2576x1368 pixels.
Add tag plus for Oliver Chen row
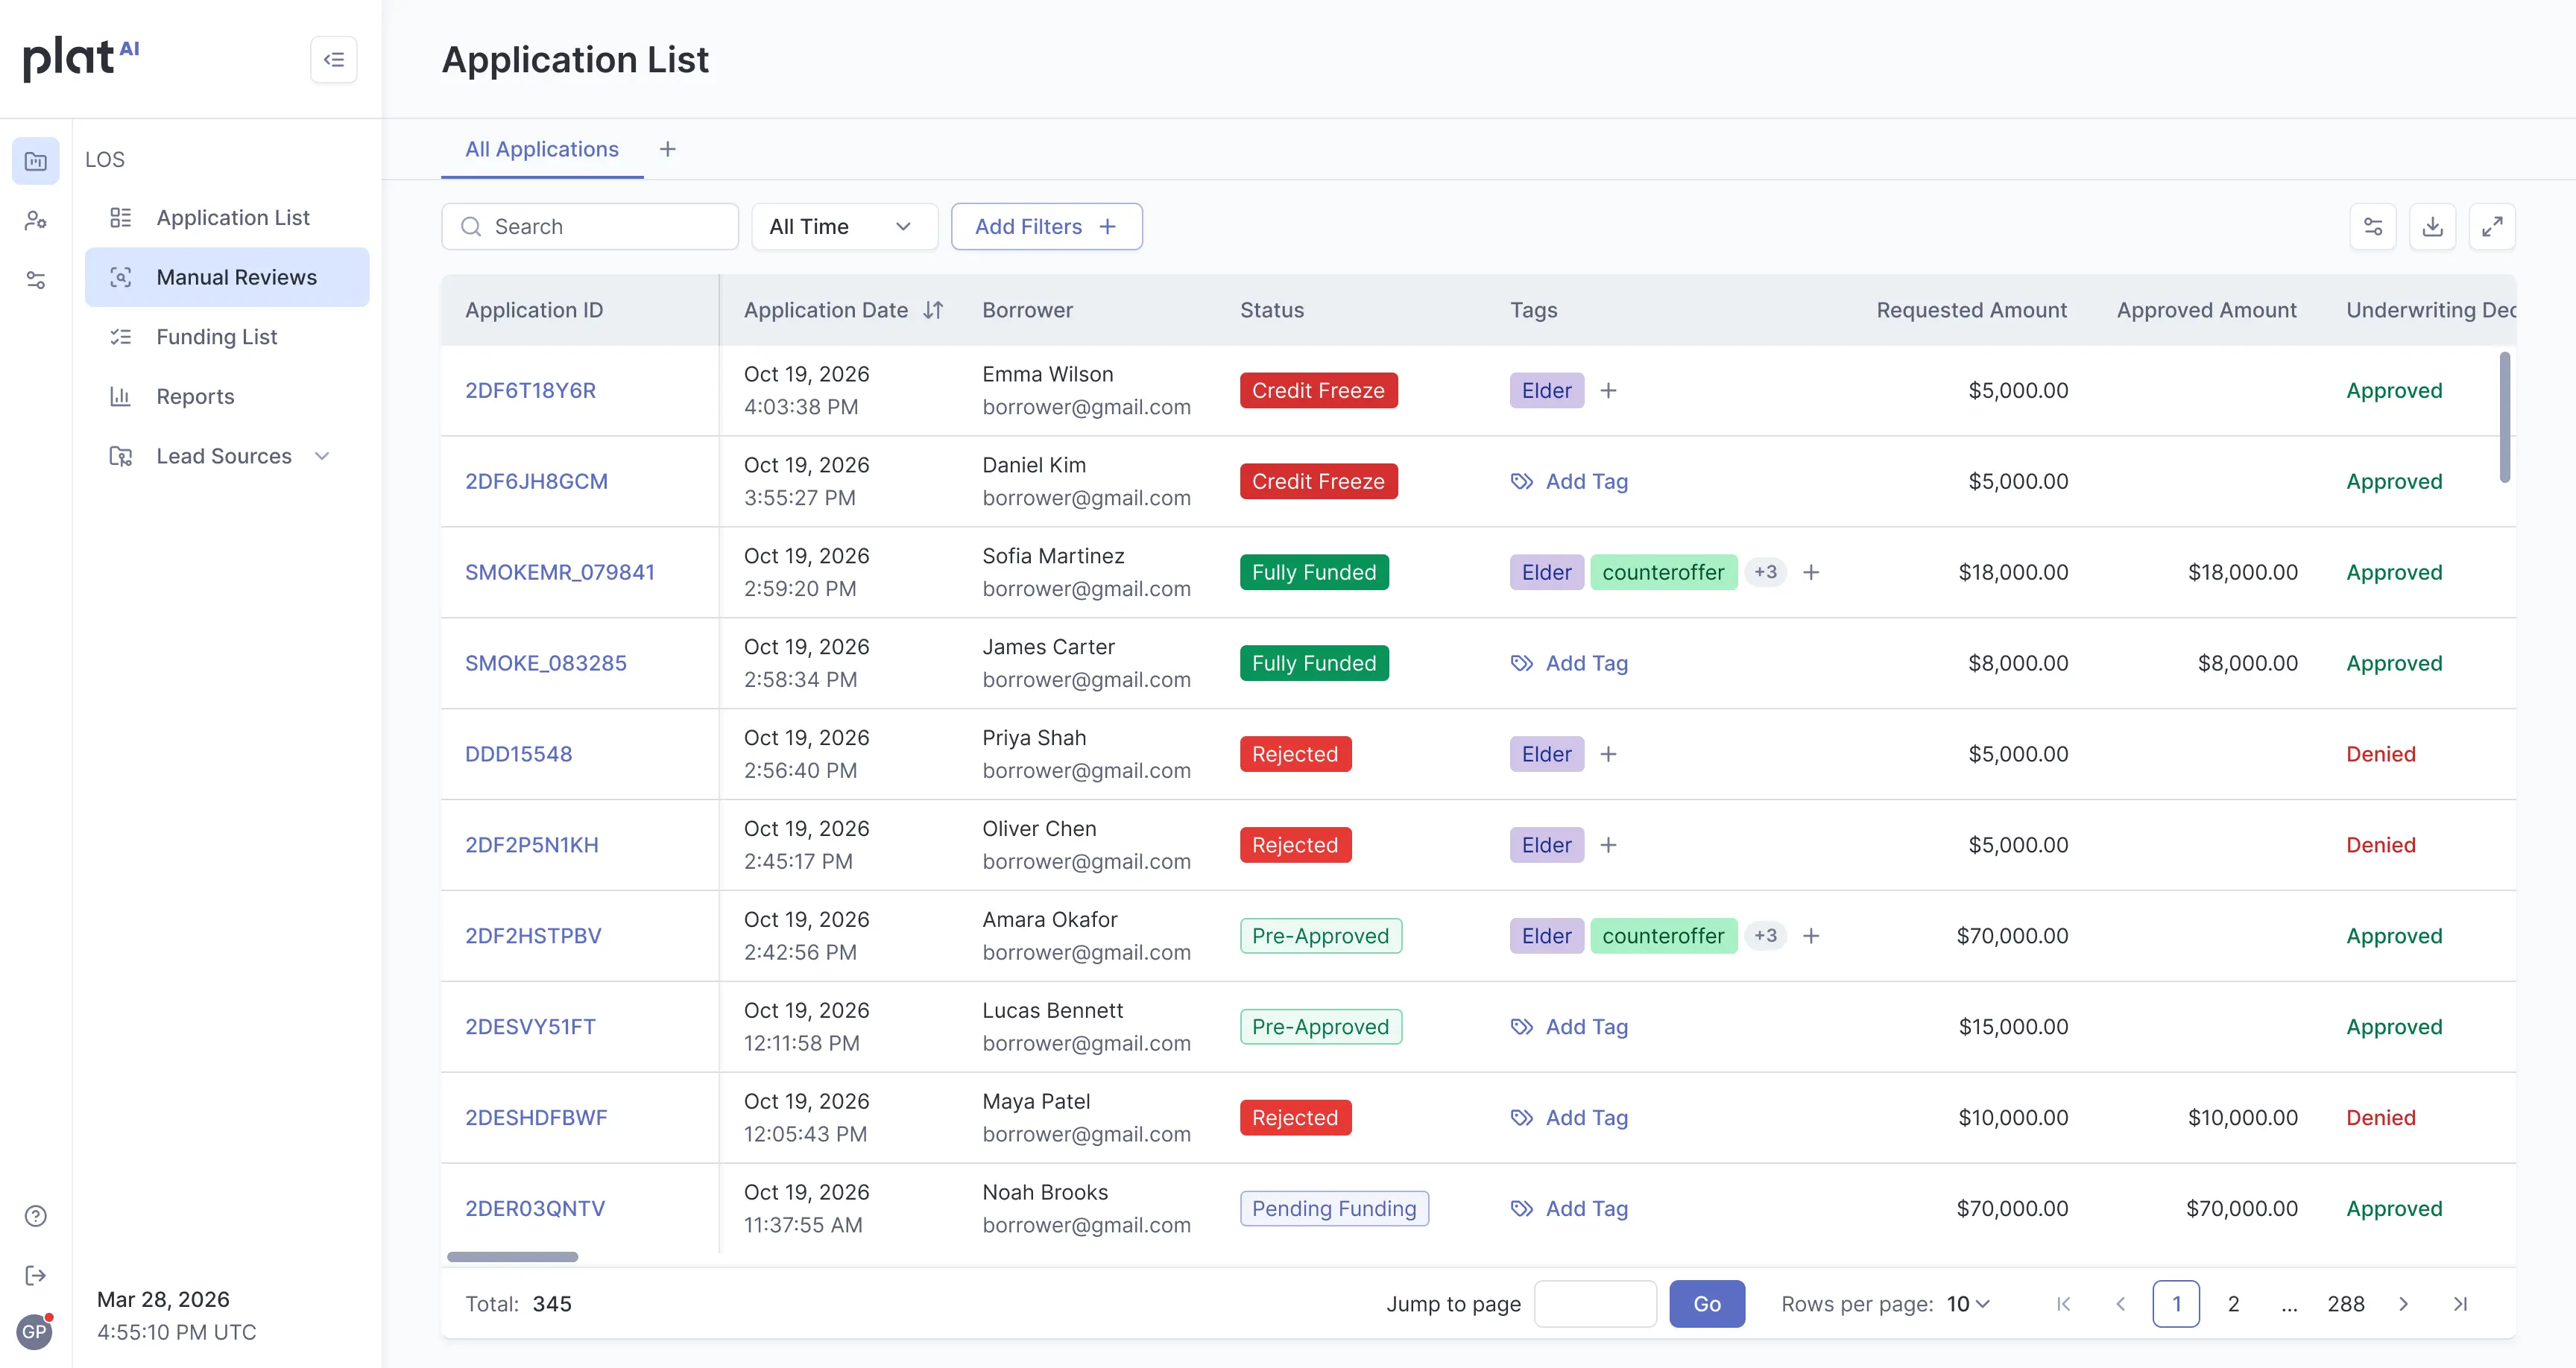[x=1608, y=845]
